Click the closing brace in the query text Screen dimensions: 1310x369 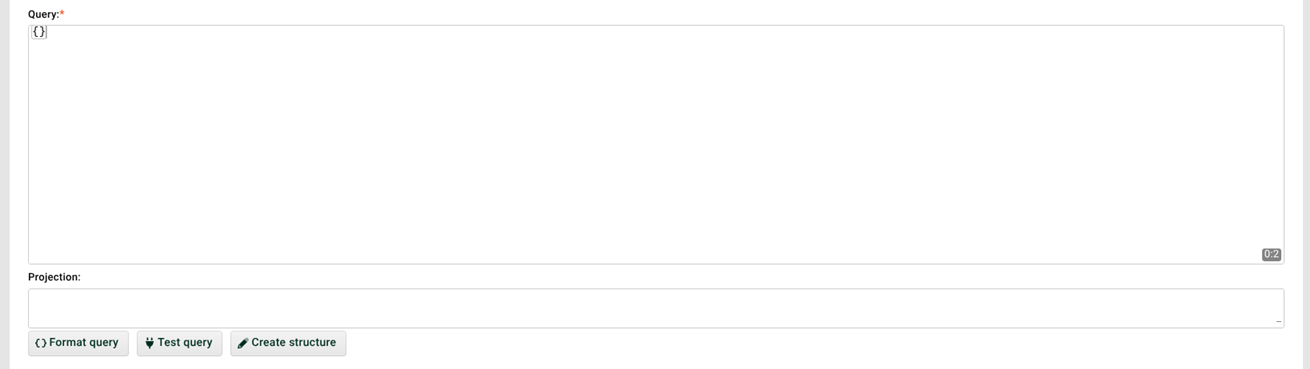42,32
